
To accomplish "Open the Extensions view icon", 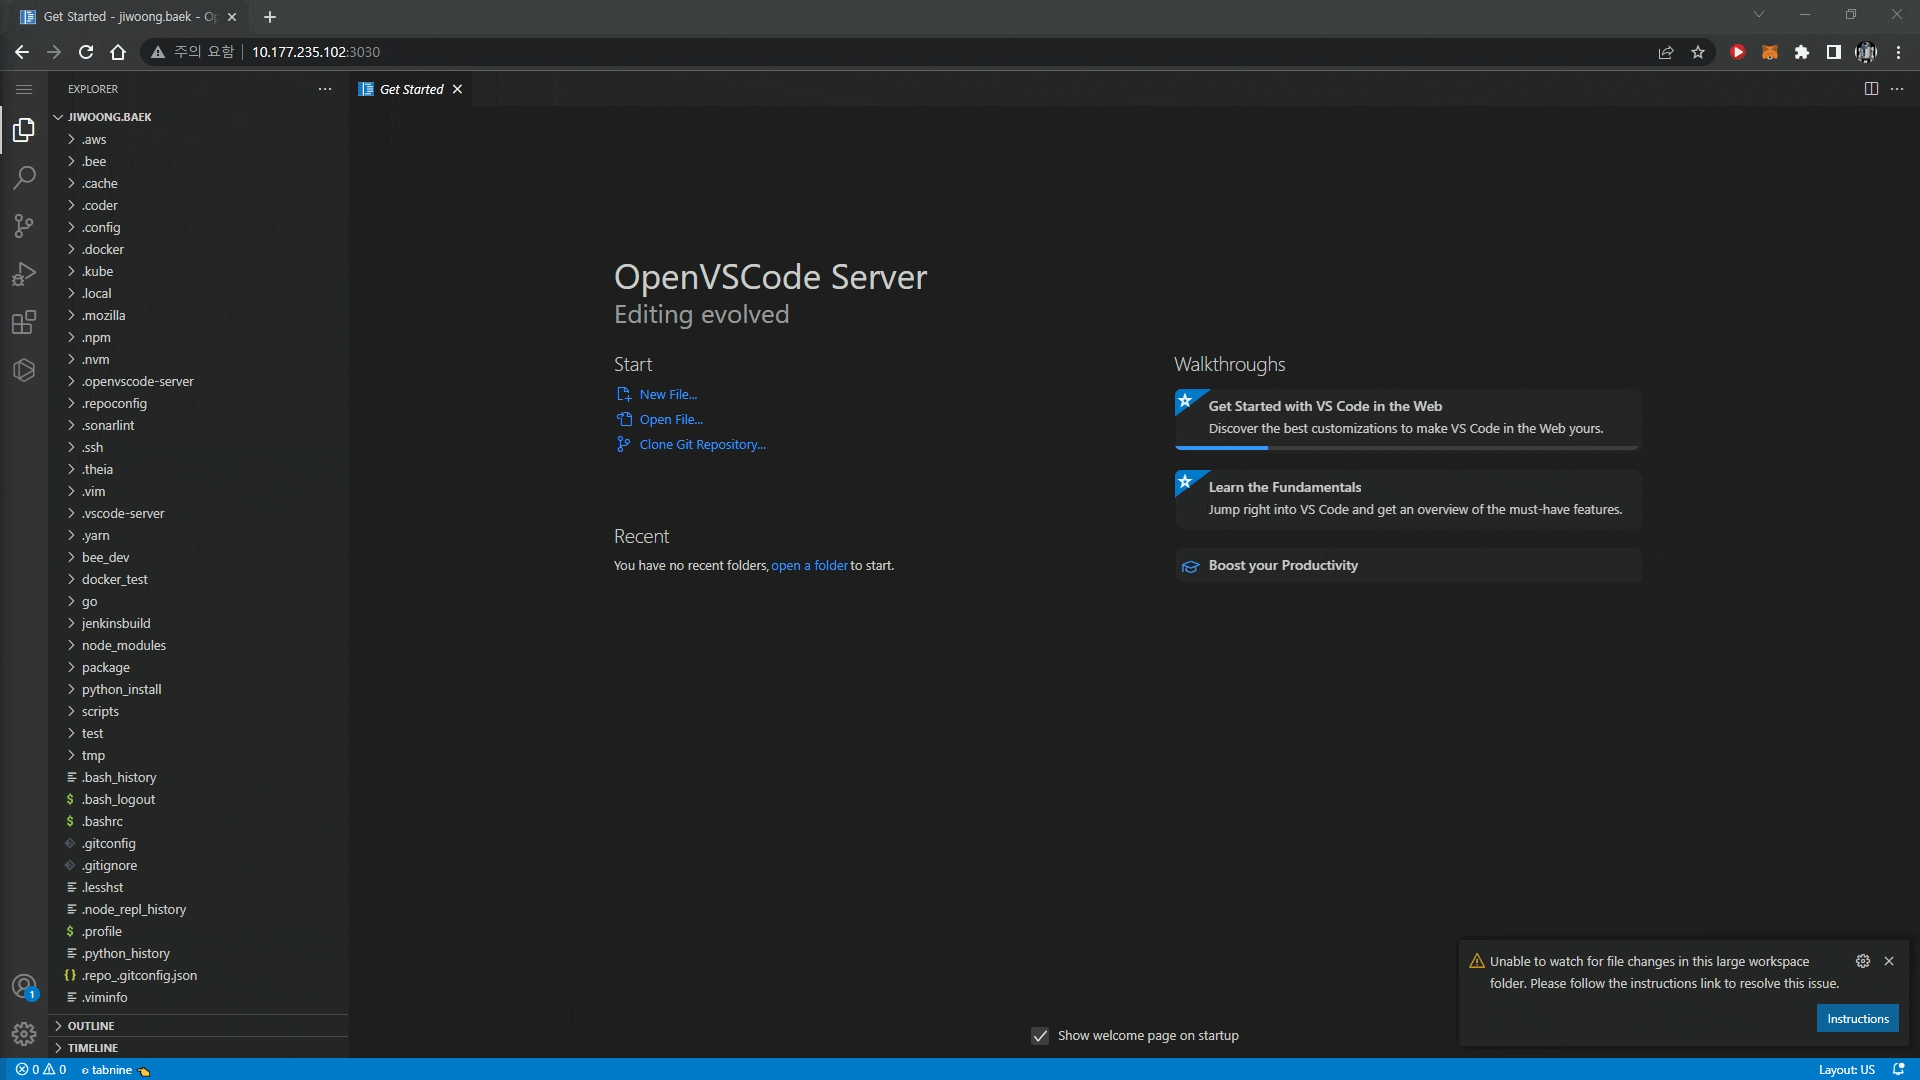I will click(24, 322).
